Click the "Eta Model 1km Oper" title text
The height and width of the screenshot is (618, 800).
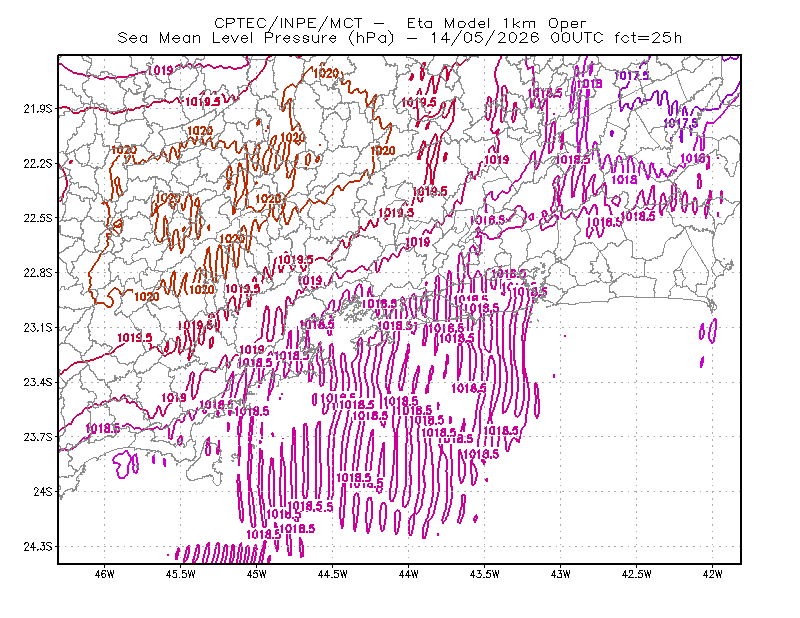click(496, 23)
